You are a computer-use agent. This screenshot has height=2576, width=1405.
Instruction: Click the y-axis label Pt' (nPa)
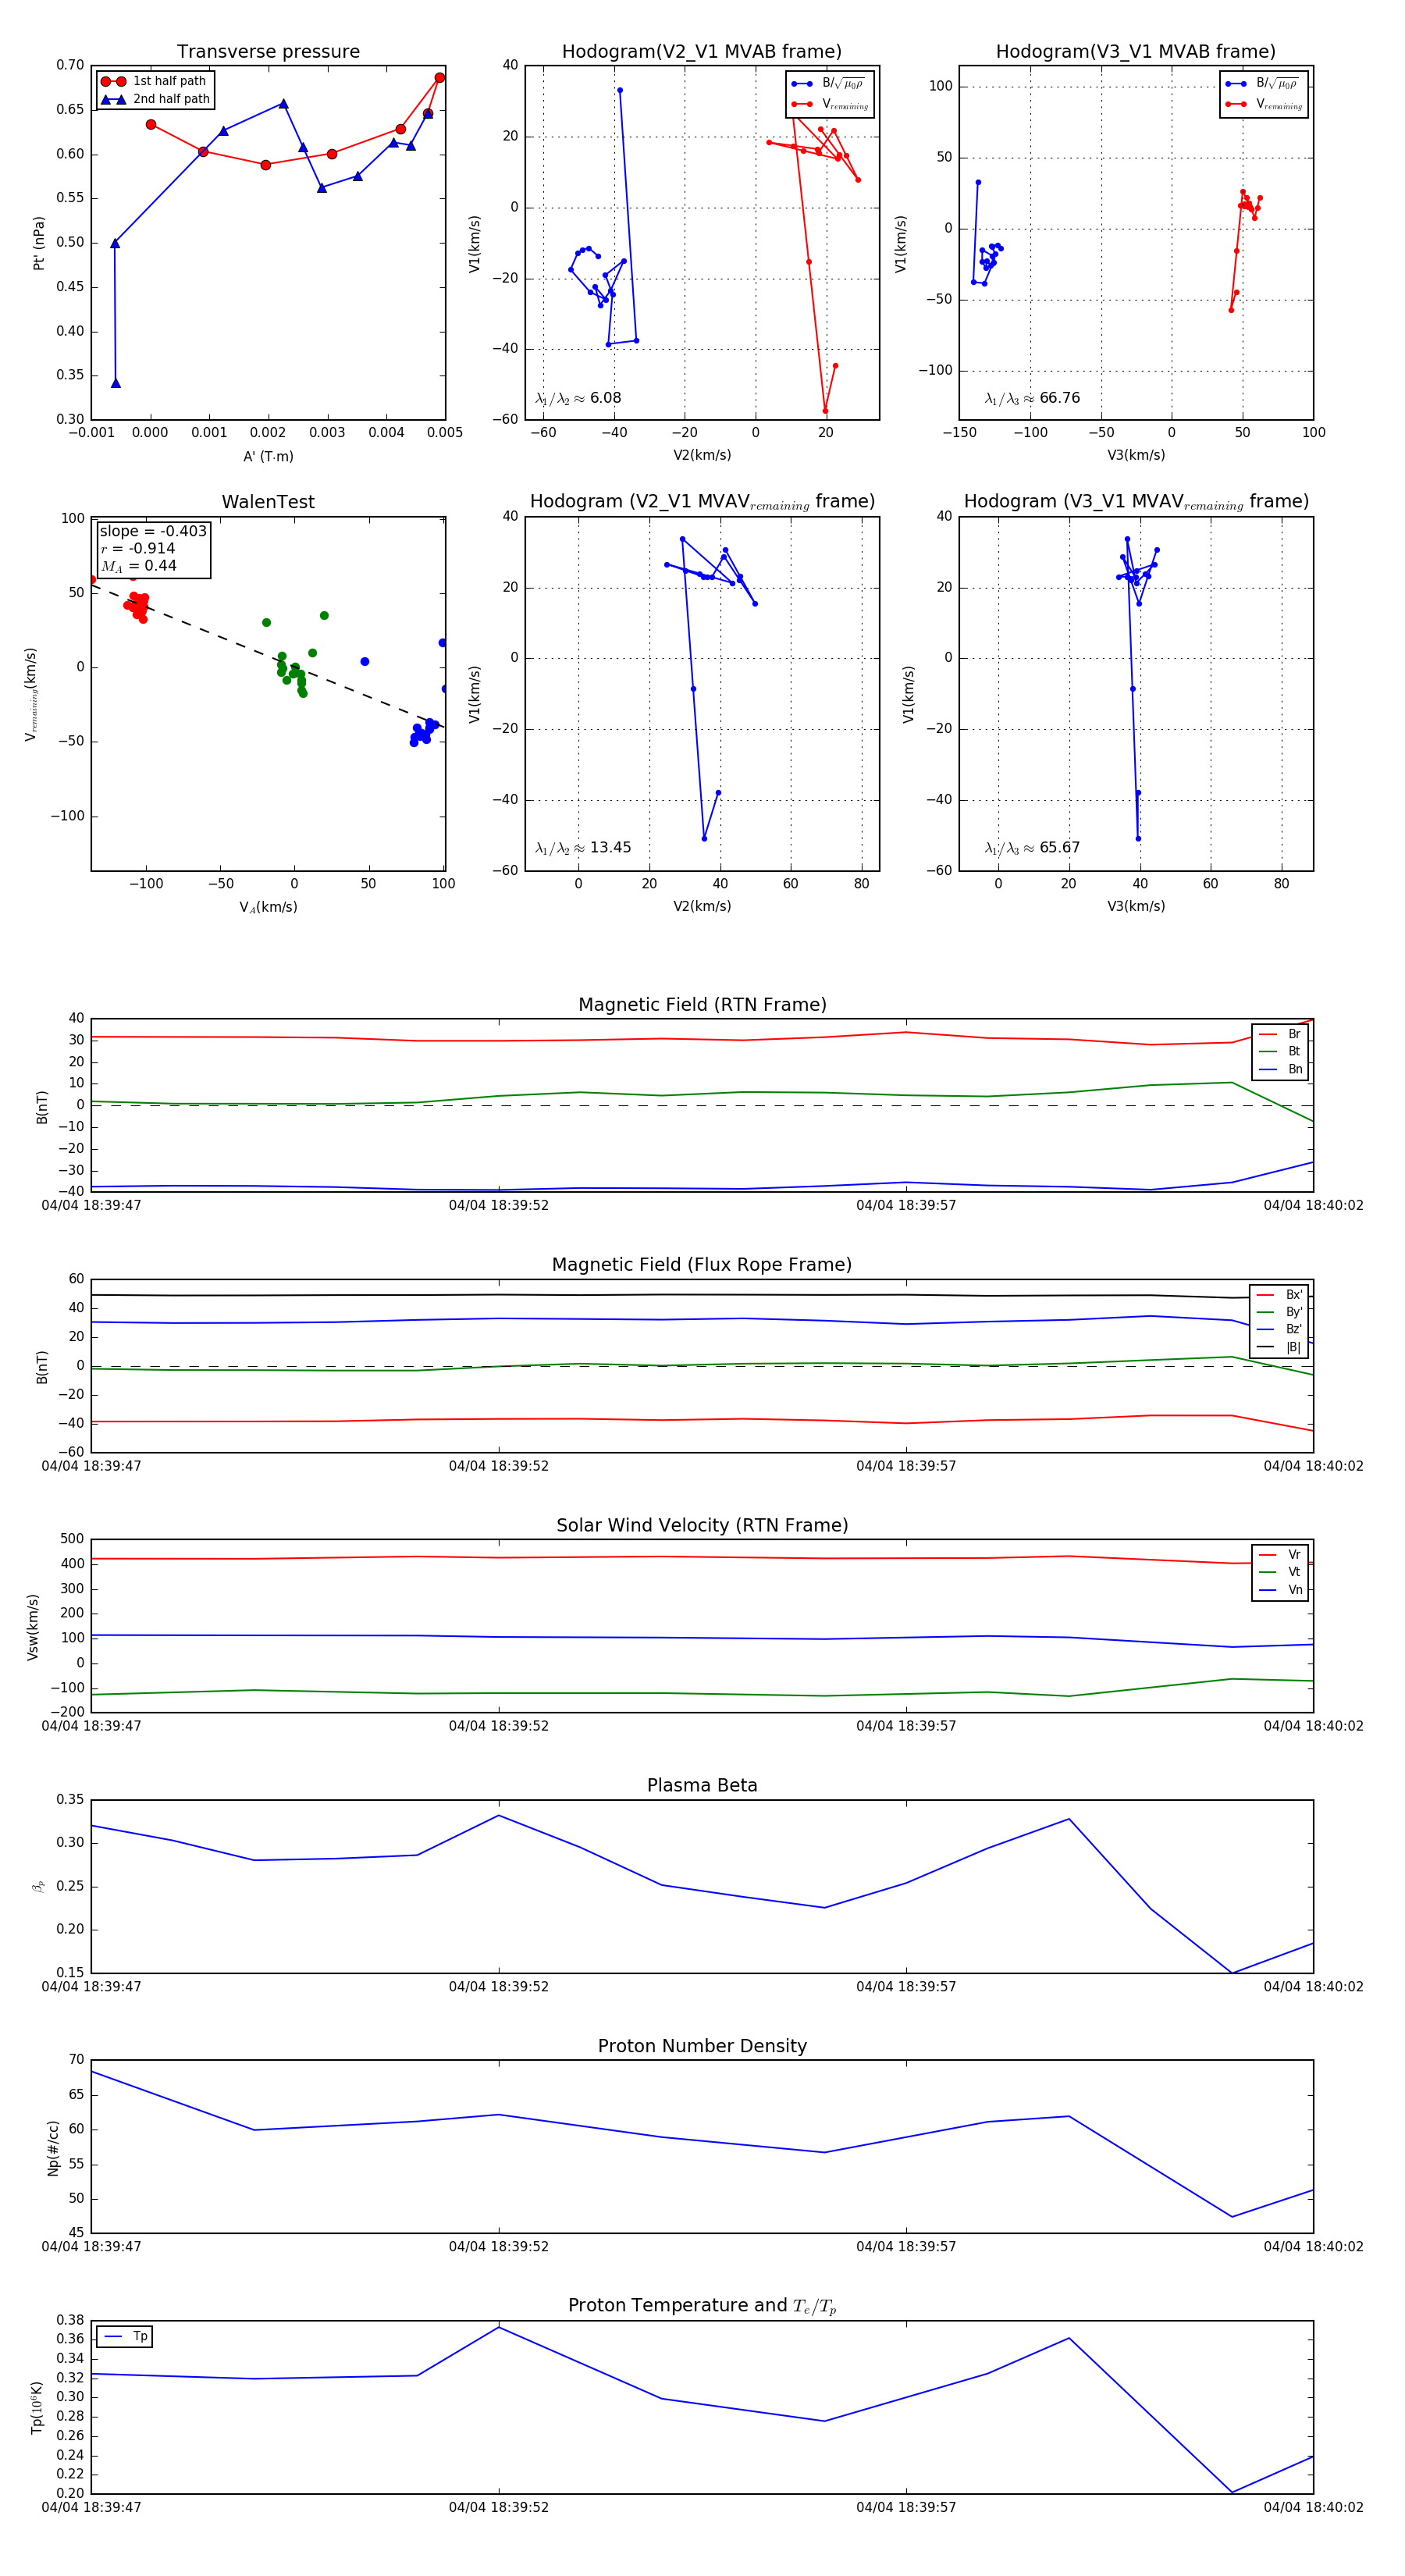tap(39, 243)
